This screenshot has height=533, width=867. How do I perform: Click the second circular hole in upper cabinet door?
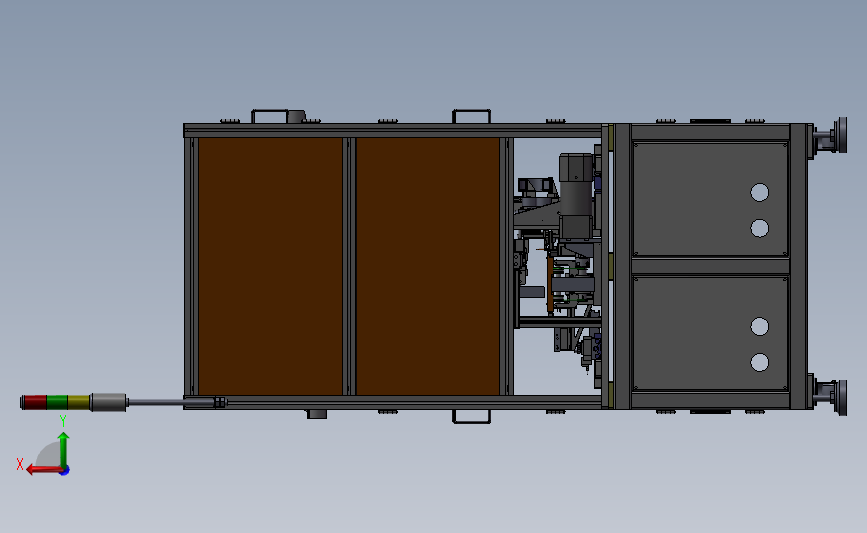pyautogui.click(x=760, y=228)
